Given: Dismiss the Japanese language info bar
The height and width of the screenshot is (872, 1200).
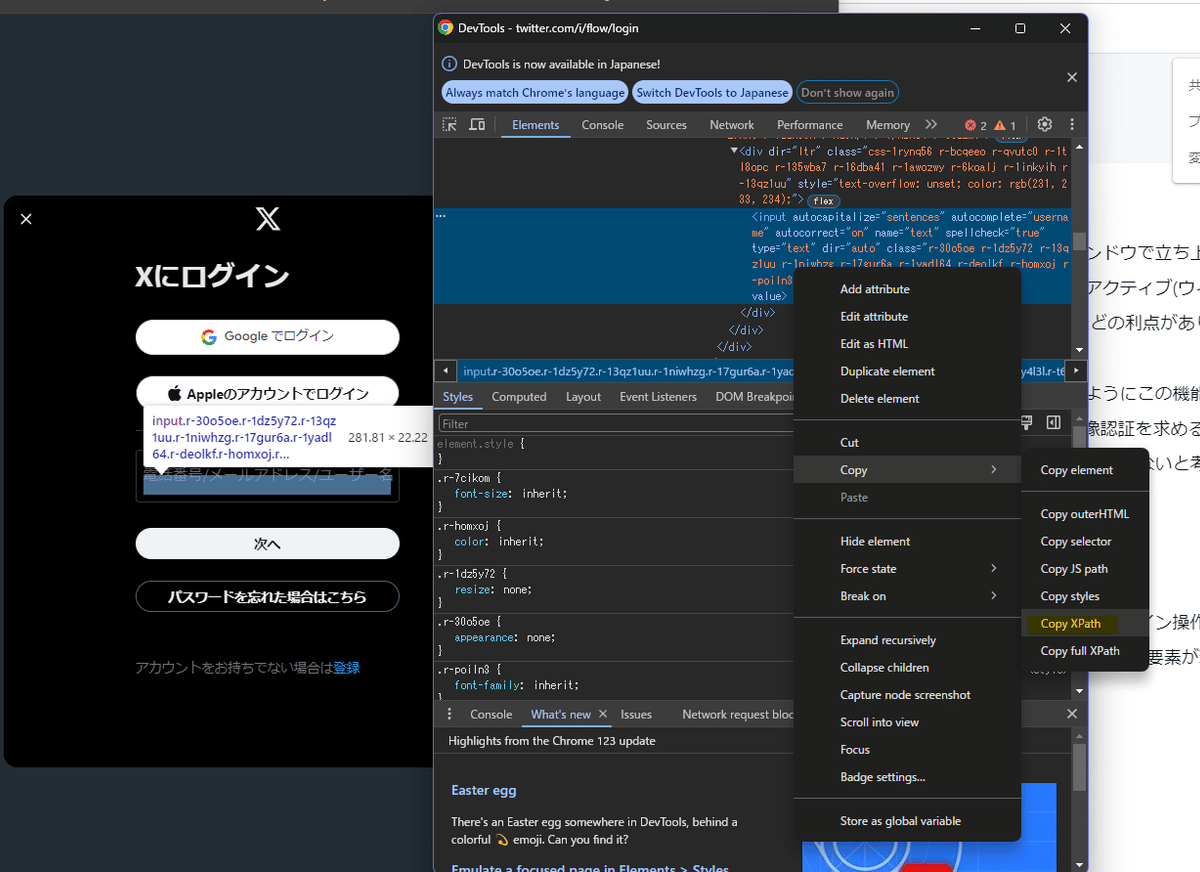Looking at the screenshot, I should [1072, 77].
